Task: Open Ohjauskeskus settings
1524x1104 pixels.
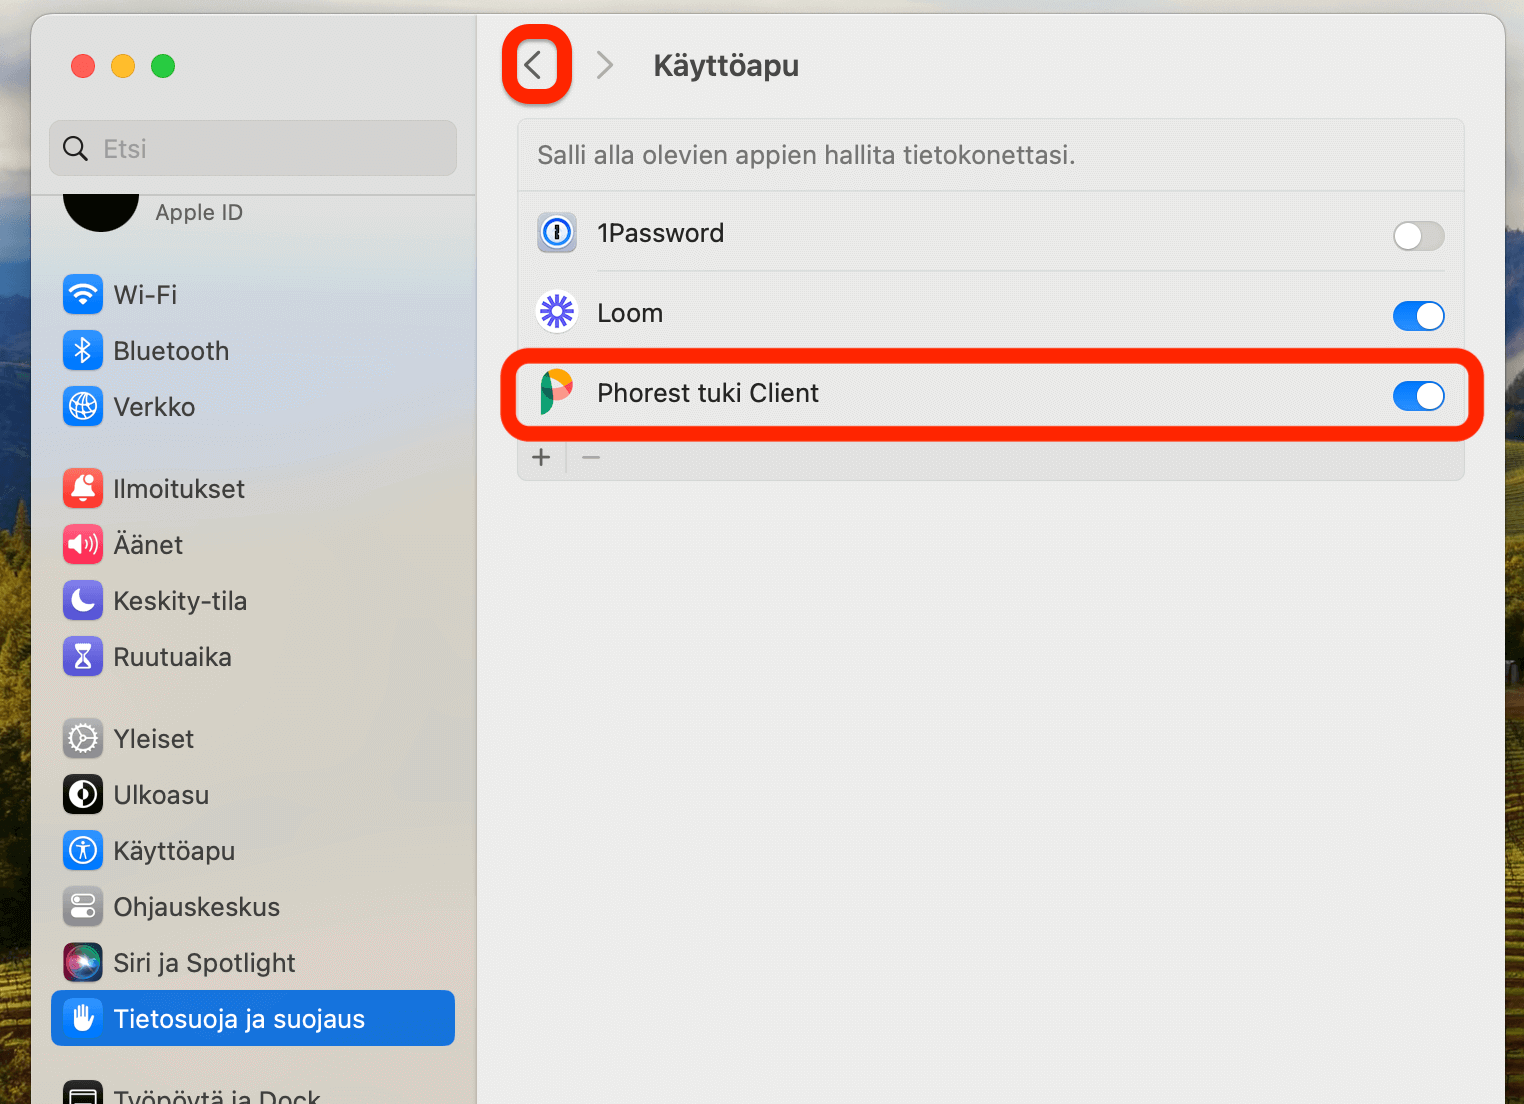Action: click(x=196, y=907)
